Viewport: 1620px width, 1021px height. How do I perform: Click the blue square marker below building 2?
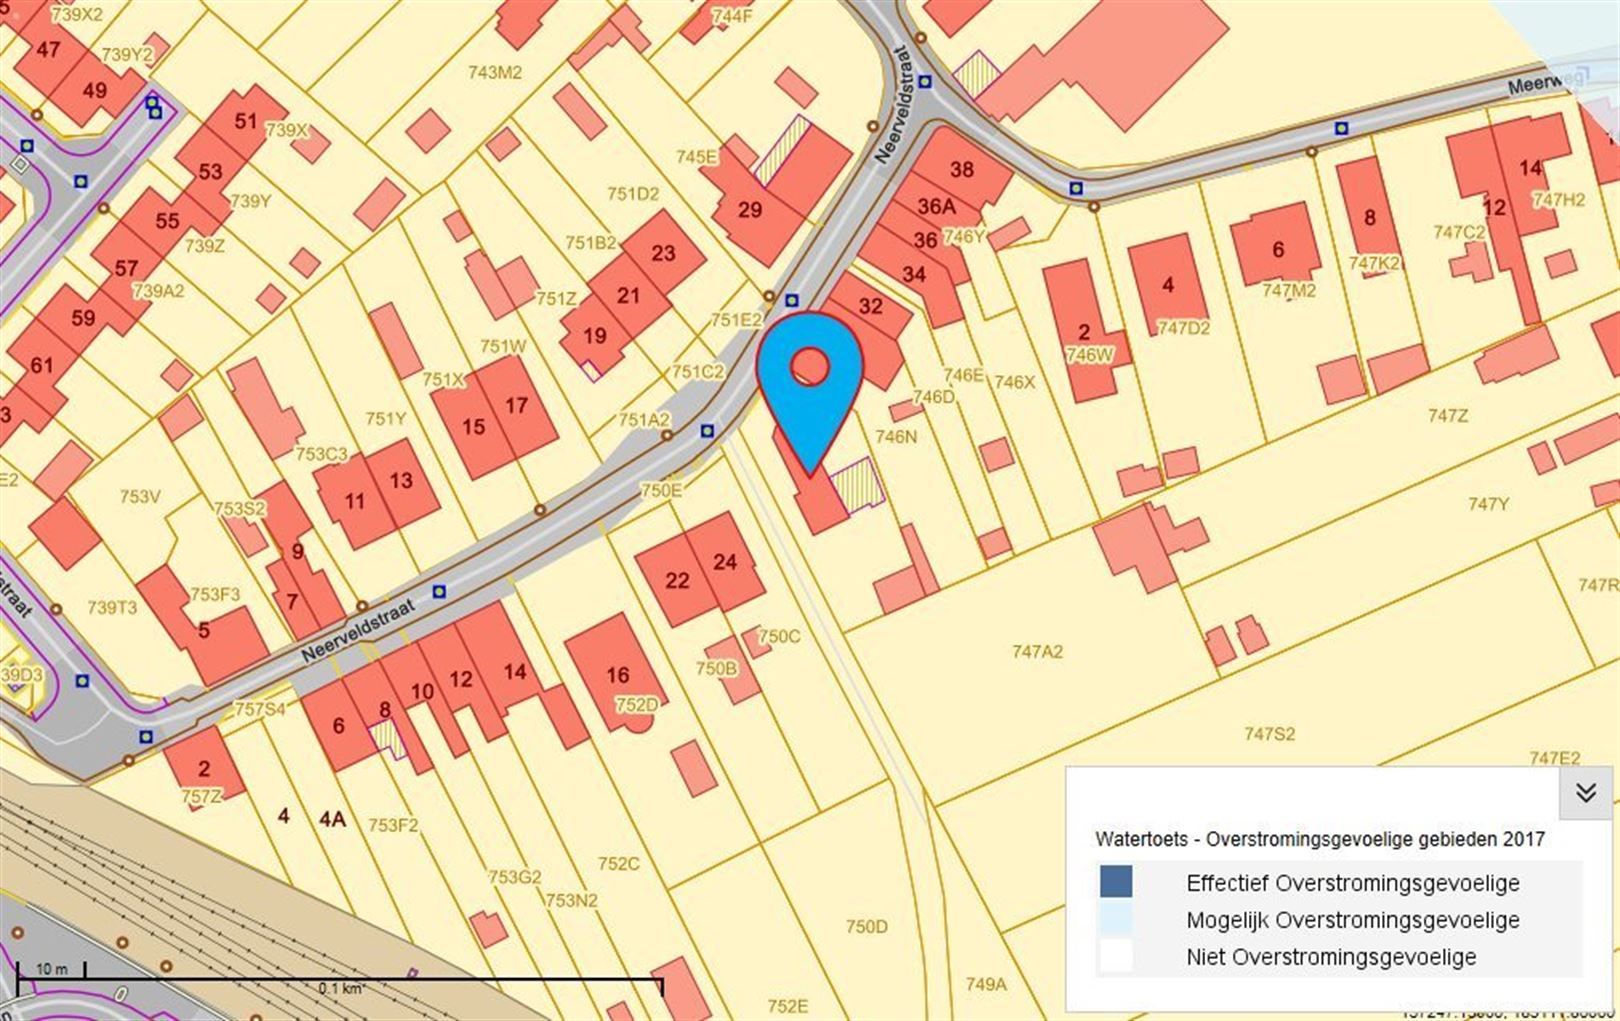pyautogui.click(x=146, y=737)
